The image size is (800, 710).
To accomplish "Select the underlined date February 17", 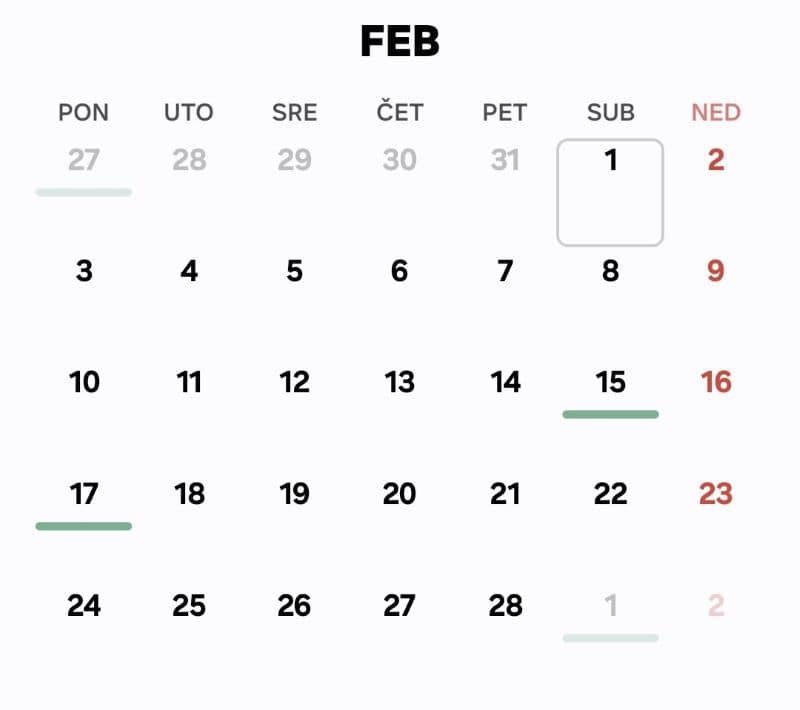I will [x=84, y=493].
